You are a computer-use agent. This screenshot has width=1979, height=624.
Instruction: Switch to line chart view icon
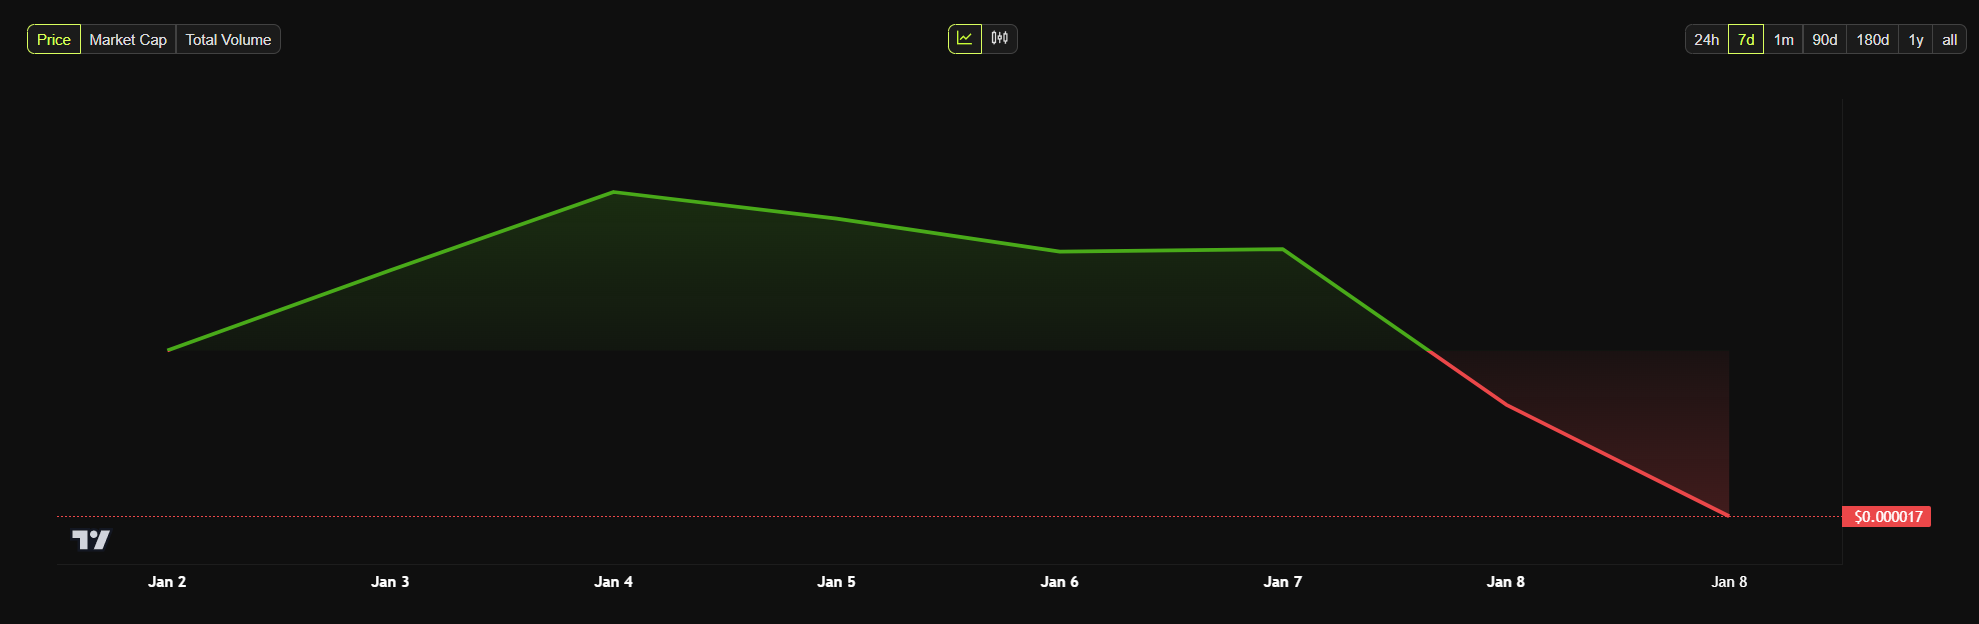(965, 39)
